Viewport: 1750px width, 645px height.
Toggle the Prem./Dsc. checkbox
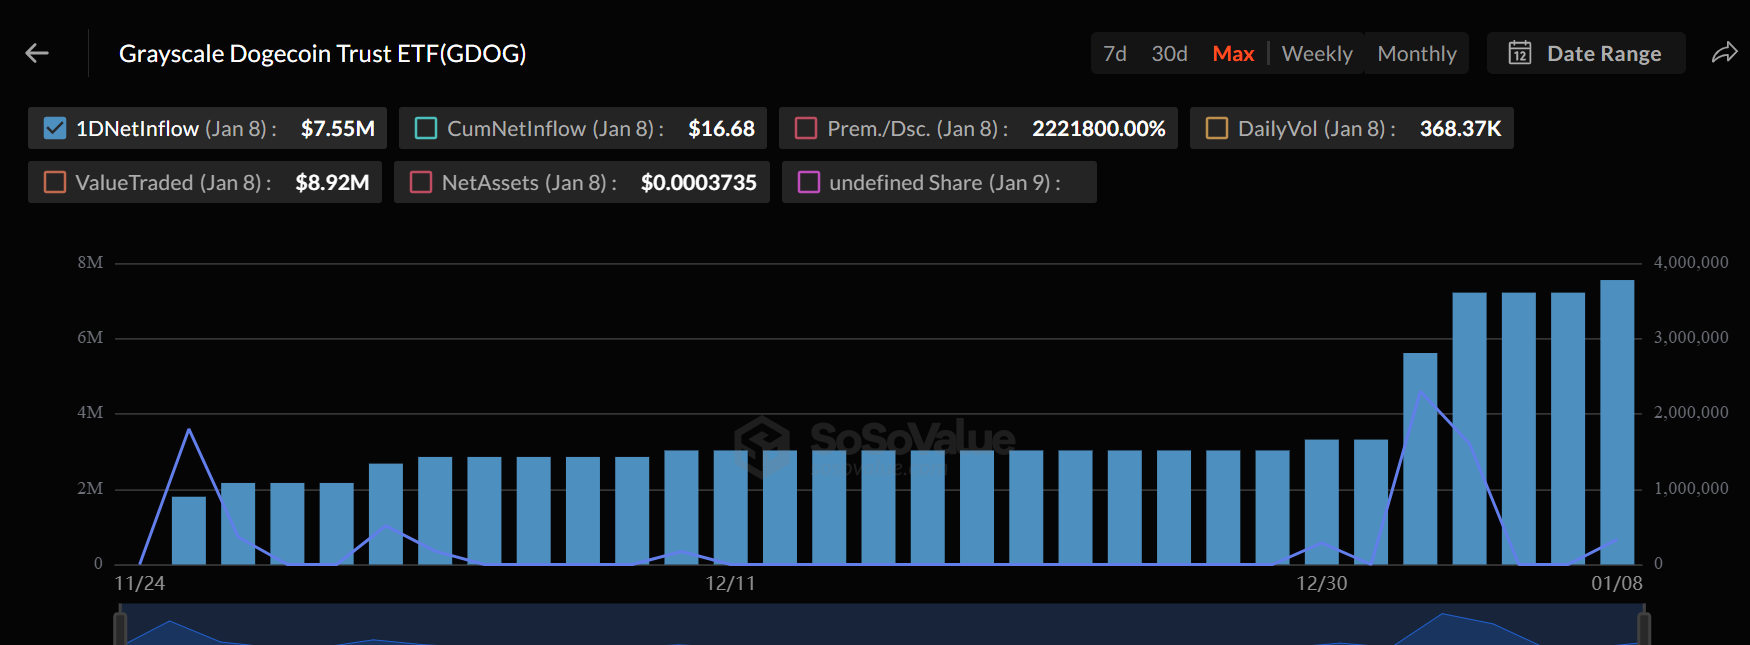click(806, 129)
